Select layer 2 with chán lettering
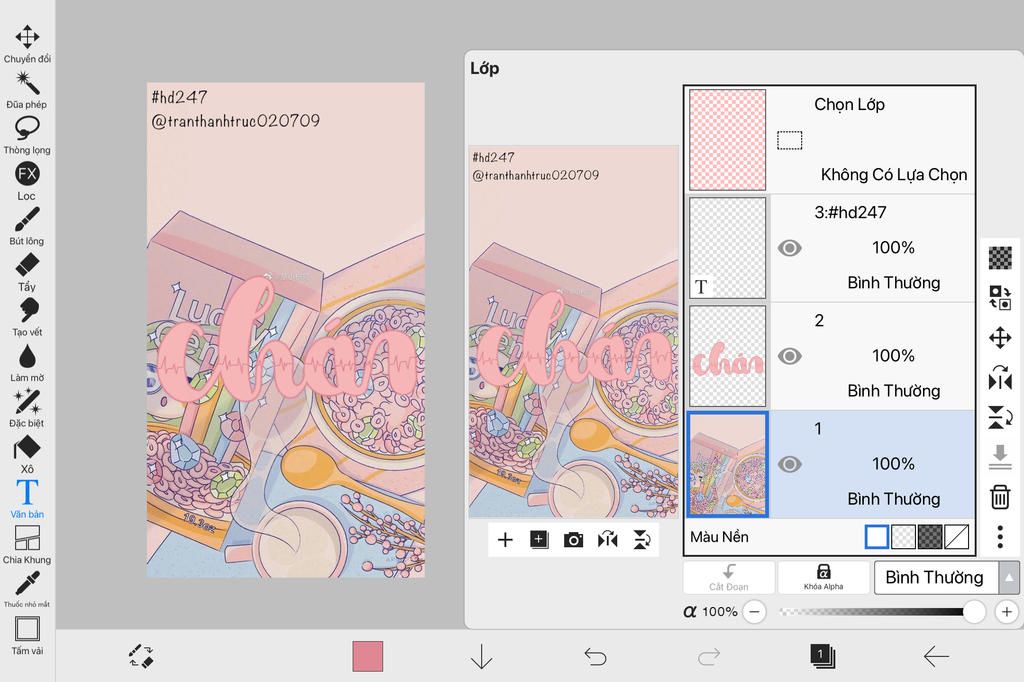 tap(831, 356)
